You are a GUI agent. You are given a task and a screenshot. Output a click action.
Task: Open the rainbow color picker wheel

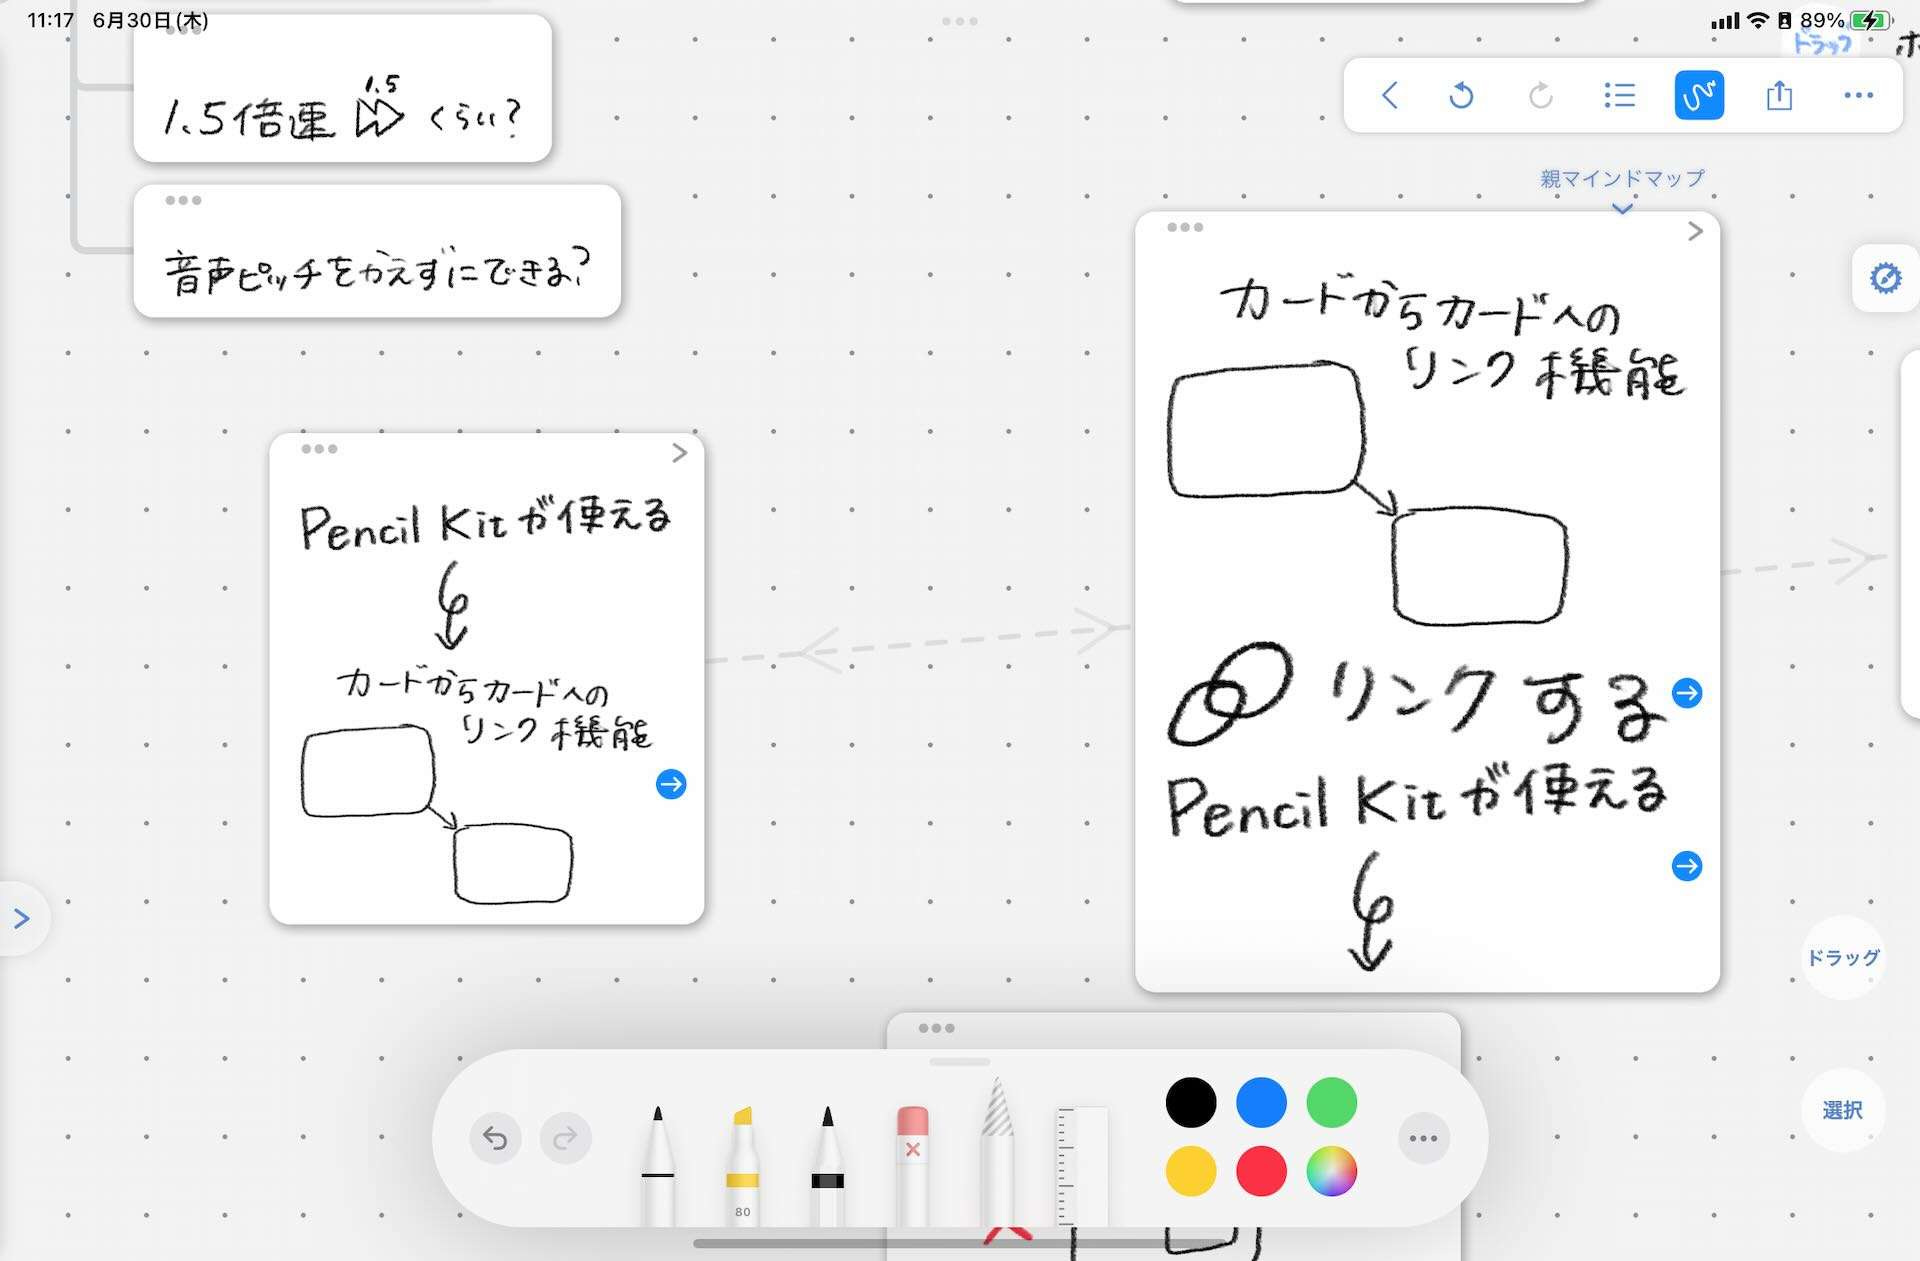[1331, 1171]
